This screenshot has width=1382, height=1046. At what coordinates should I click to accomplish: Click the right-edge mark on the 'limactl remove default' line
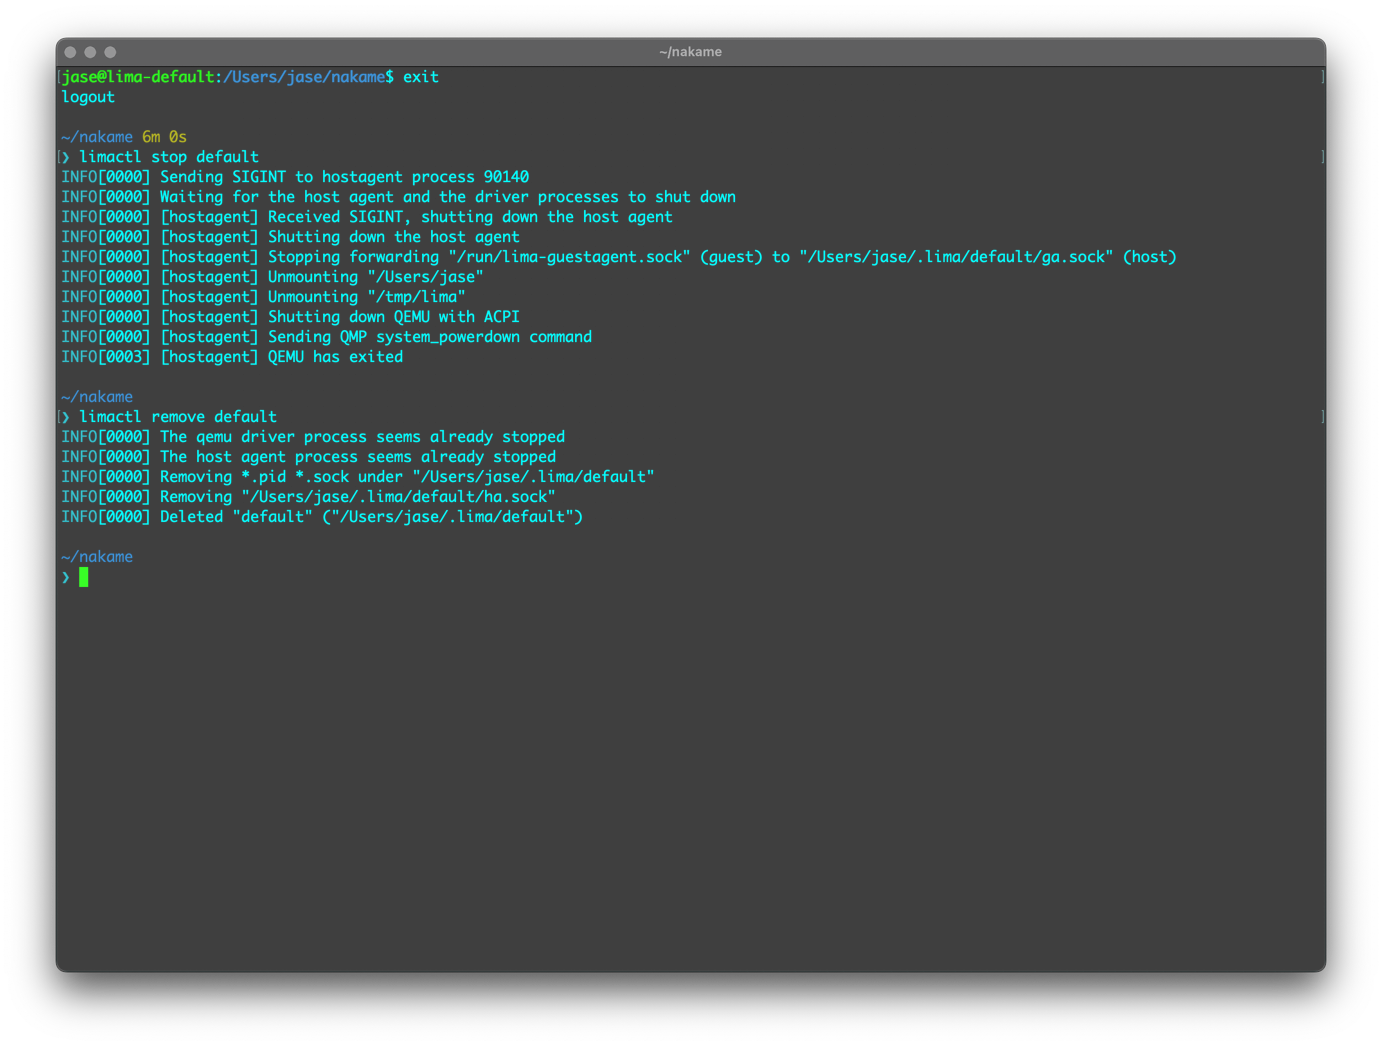(x=1322, y=417)
